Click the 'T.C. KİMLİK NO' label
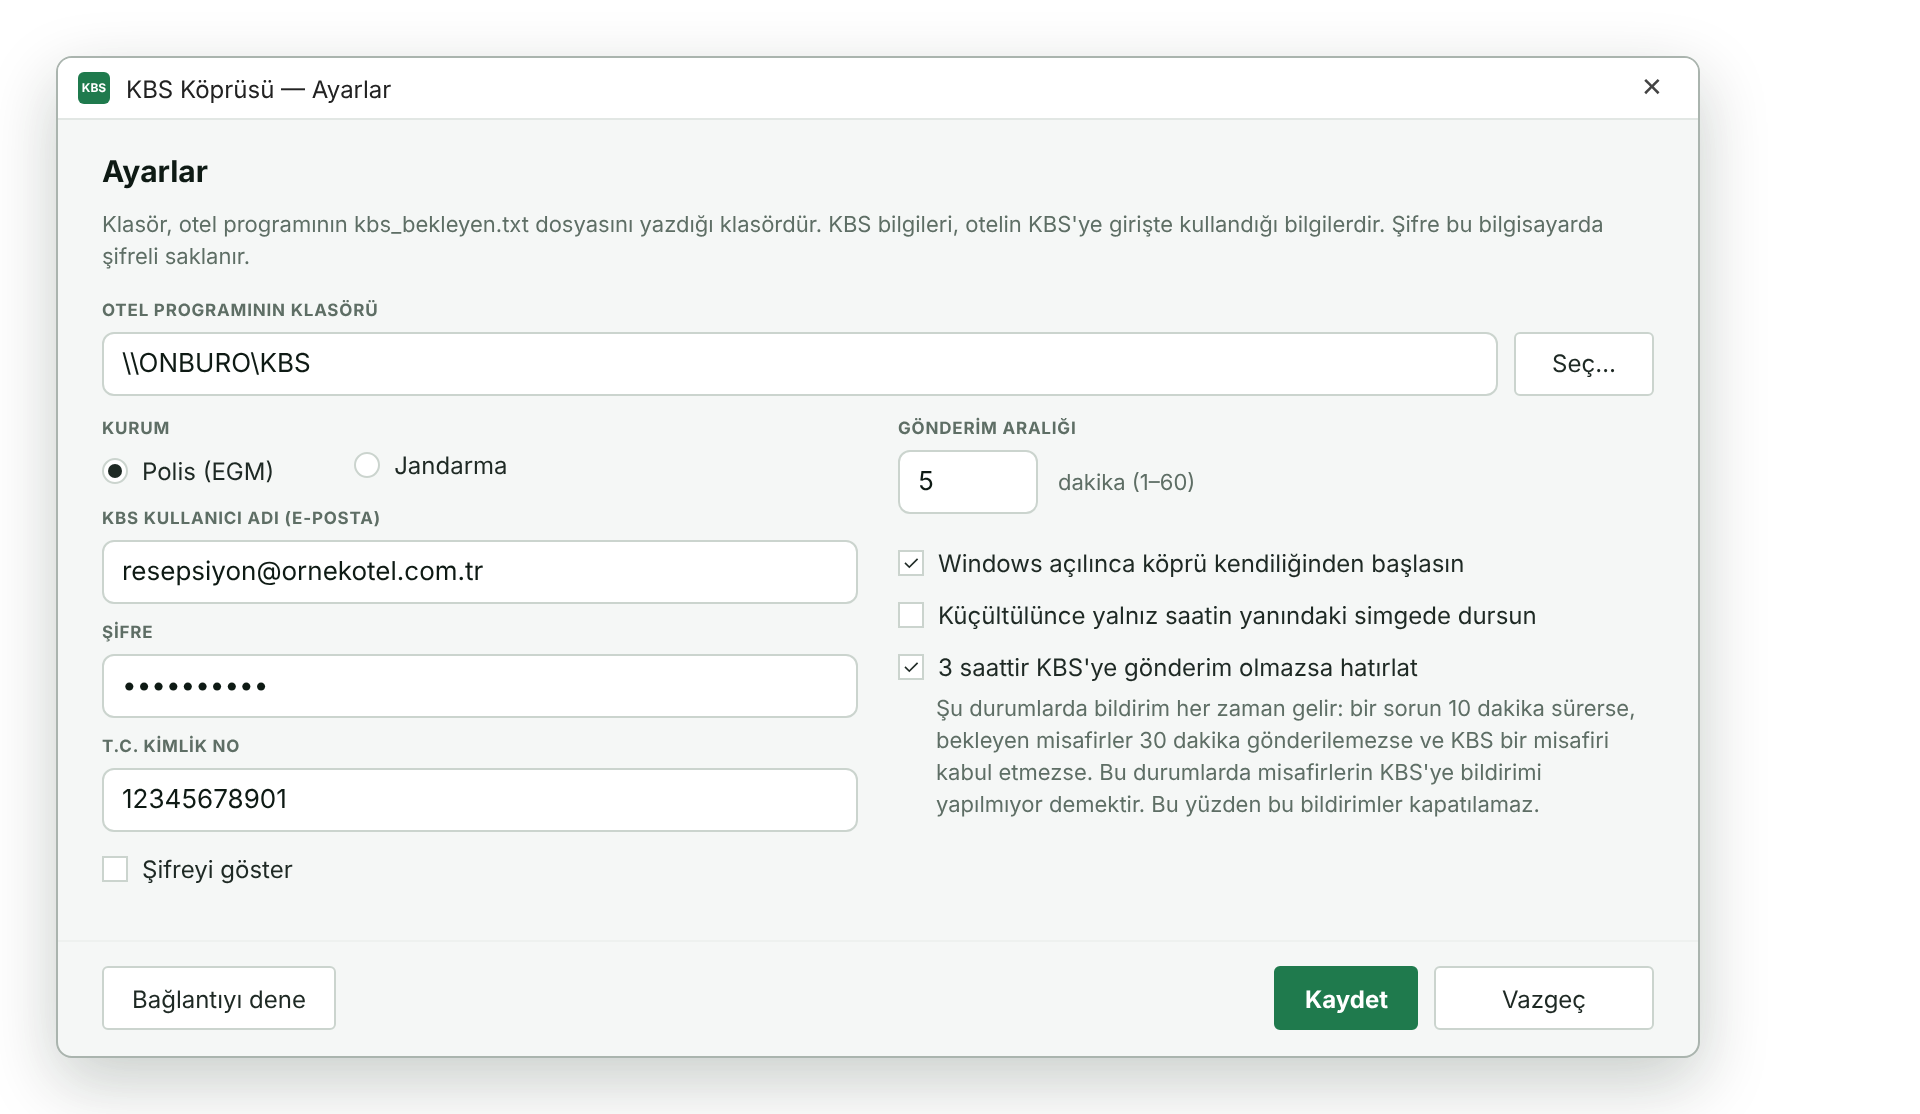The height and width of the screenshot is (1114, 1920). (x=171, y=746)
